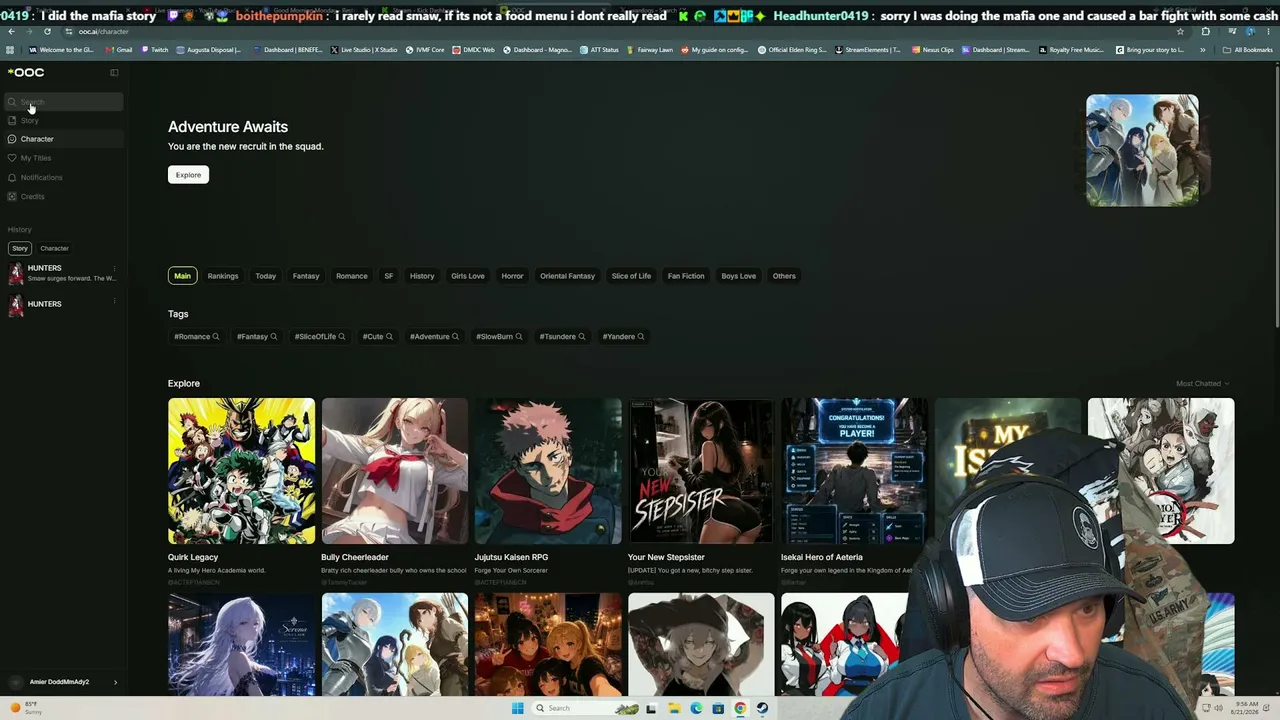
Task: Open the All Bookmarks folder
Action: (1248, 50)
